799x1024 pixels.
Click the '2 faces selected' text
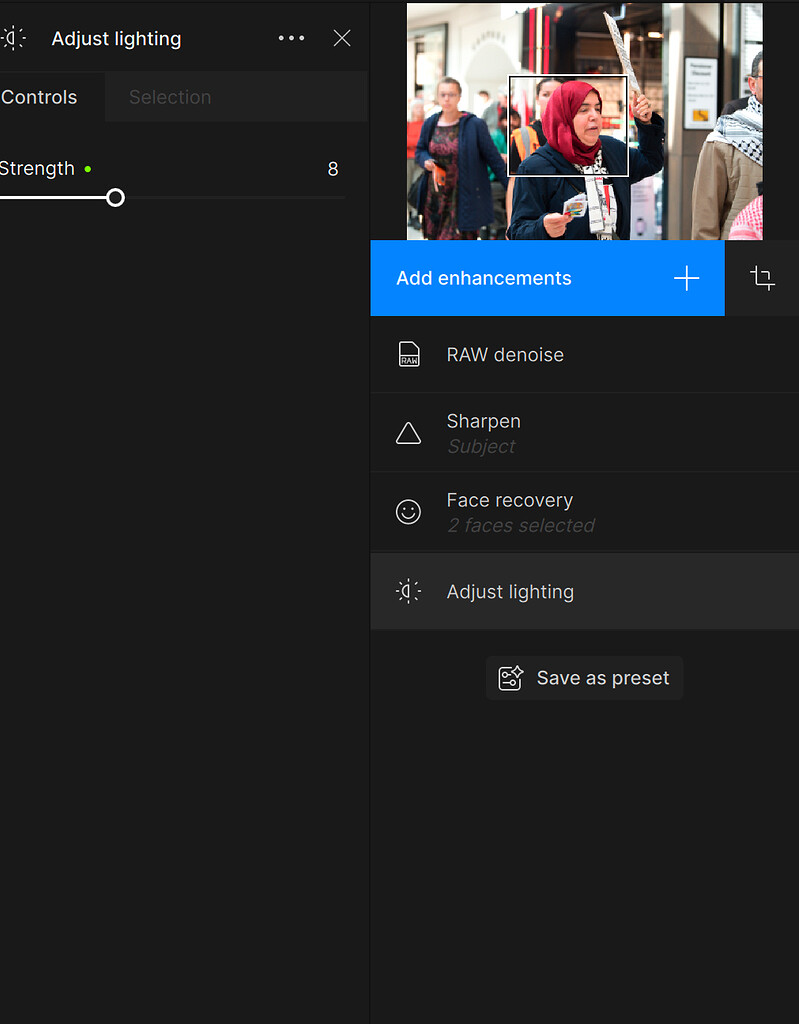(x=521, y=526)
